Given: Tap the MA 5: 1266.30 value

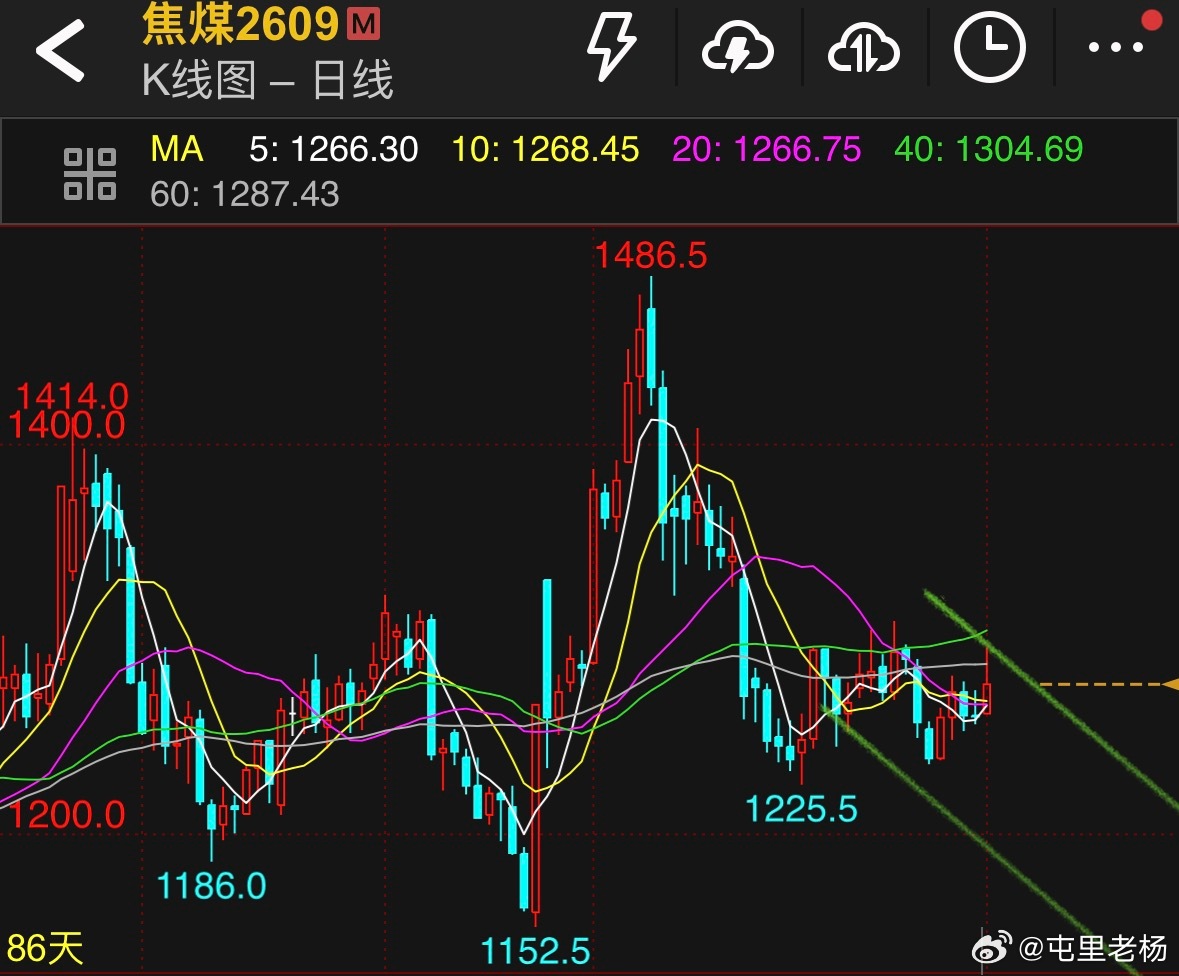Looking at the screenshot, I should pos(334,149).
